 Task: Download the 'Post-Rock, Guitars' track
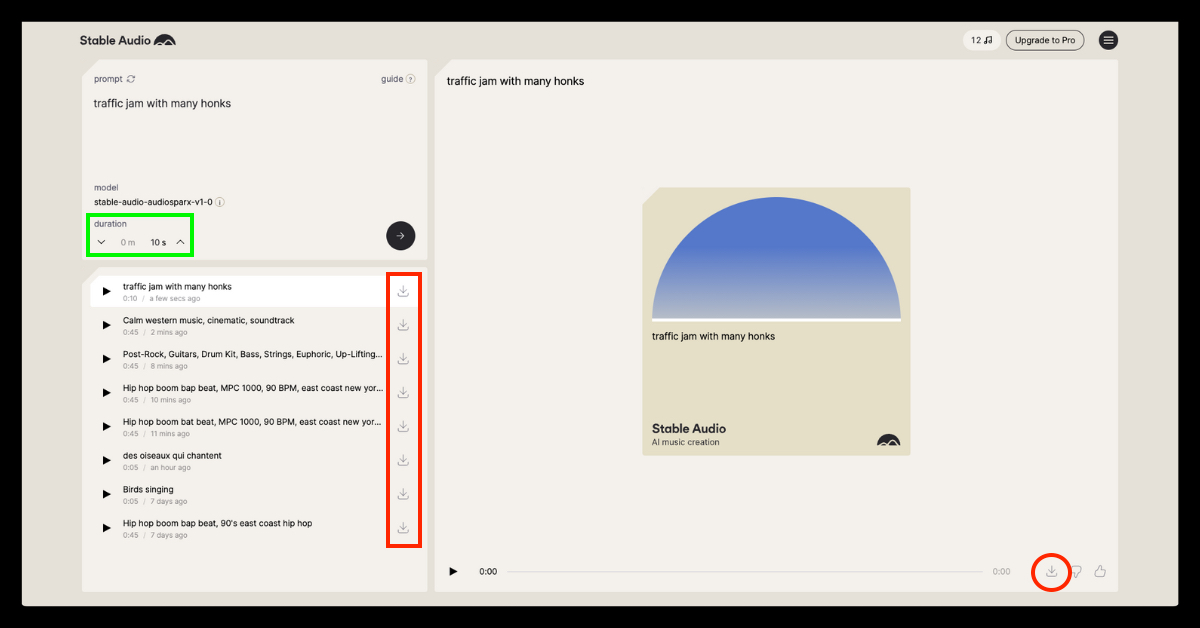(x=403, y=359)
